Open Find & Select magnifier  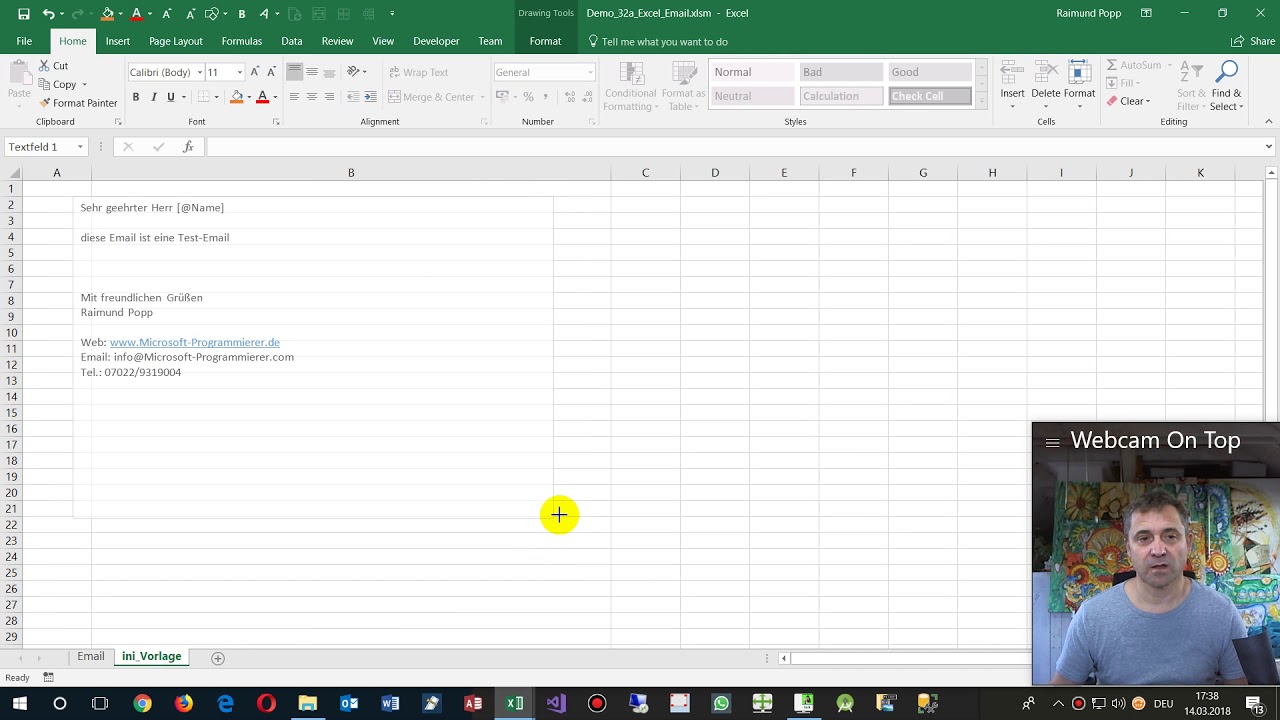pyautogui.click(x=1227, y=86)
